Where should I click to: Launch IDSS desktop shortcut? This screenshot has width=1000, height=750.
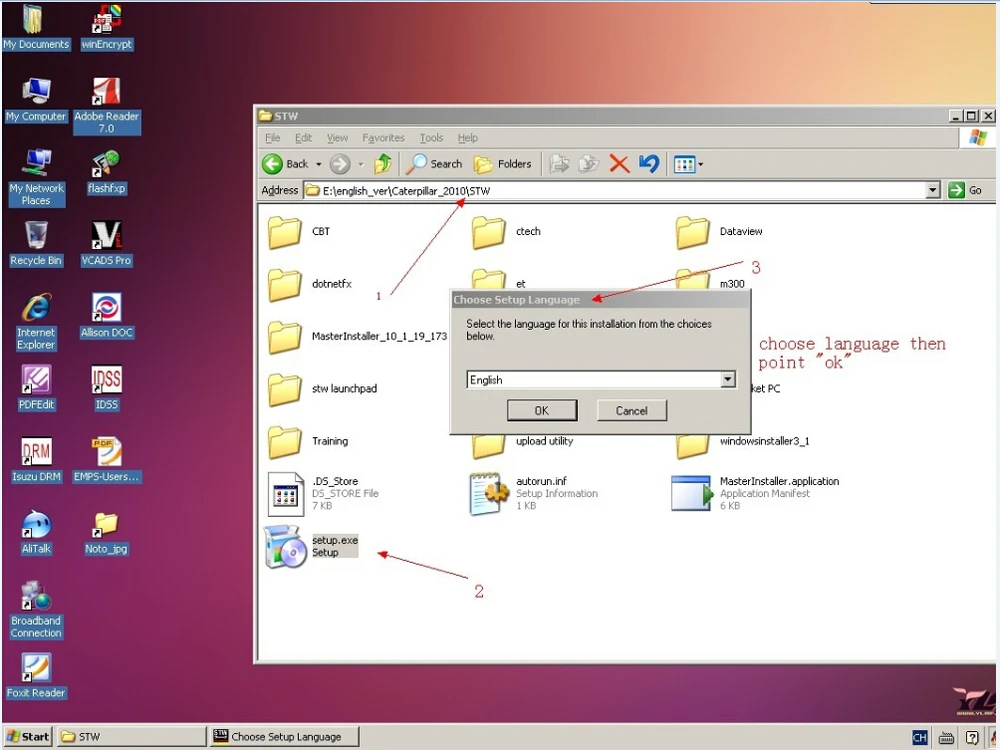point(106,388)
